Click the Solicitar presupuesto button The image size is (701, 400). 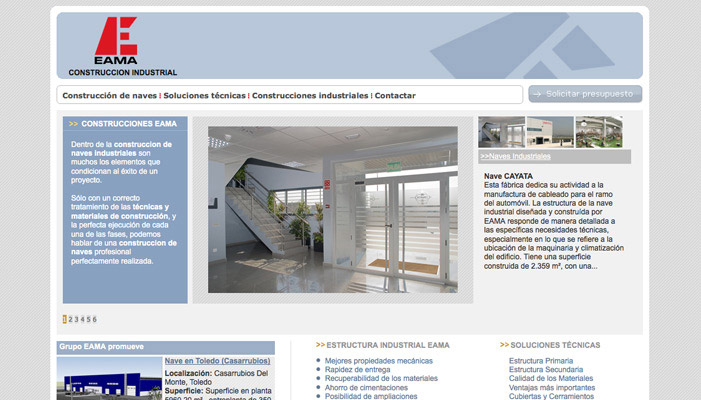[585, 94]
